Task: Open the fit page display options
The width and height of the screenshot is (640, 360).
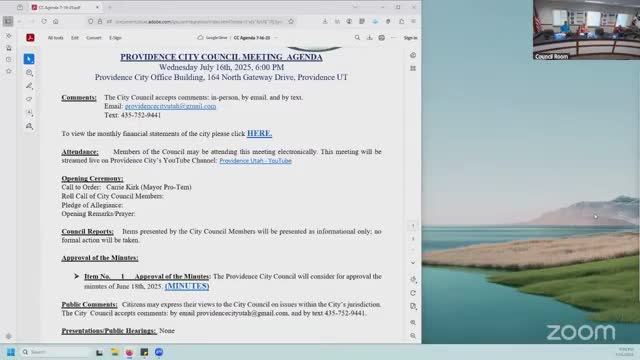Action: point(413,306)
